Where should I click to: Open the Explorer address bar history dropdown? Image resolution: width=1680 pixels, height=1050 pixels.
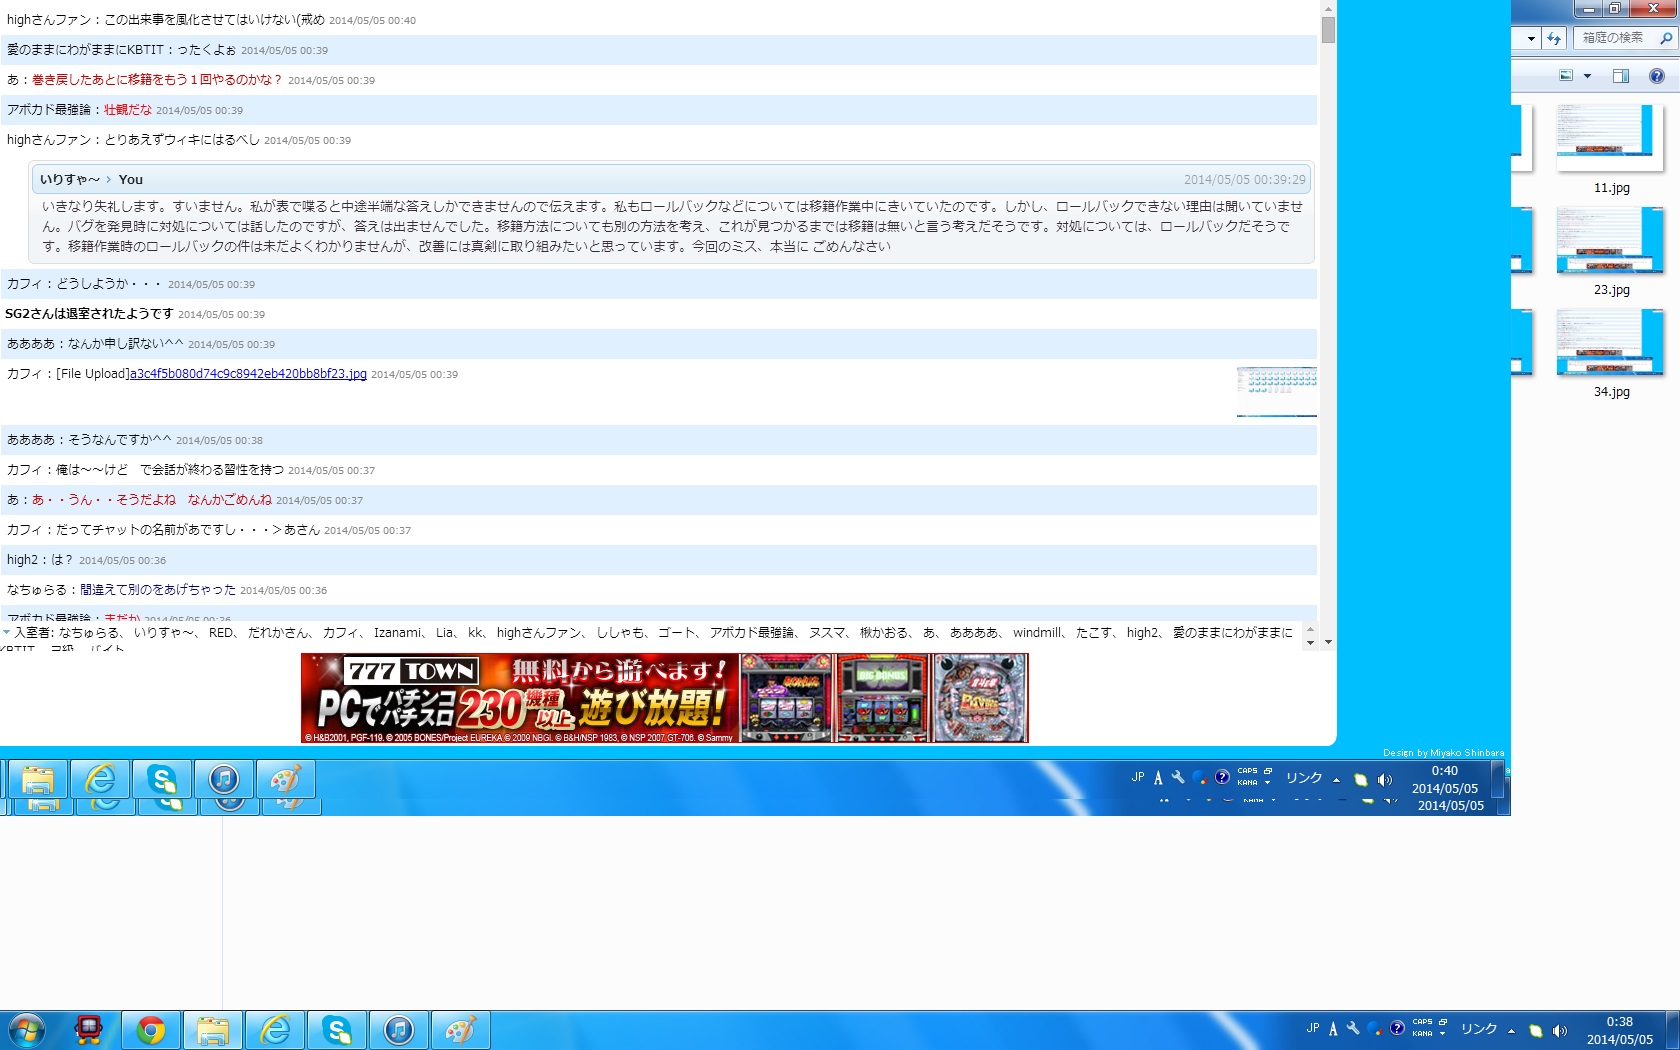(1531, 38)
